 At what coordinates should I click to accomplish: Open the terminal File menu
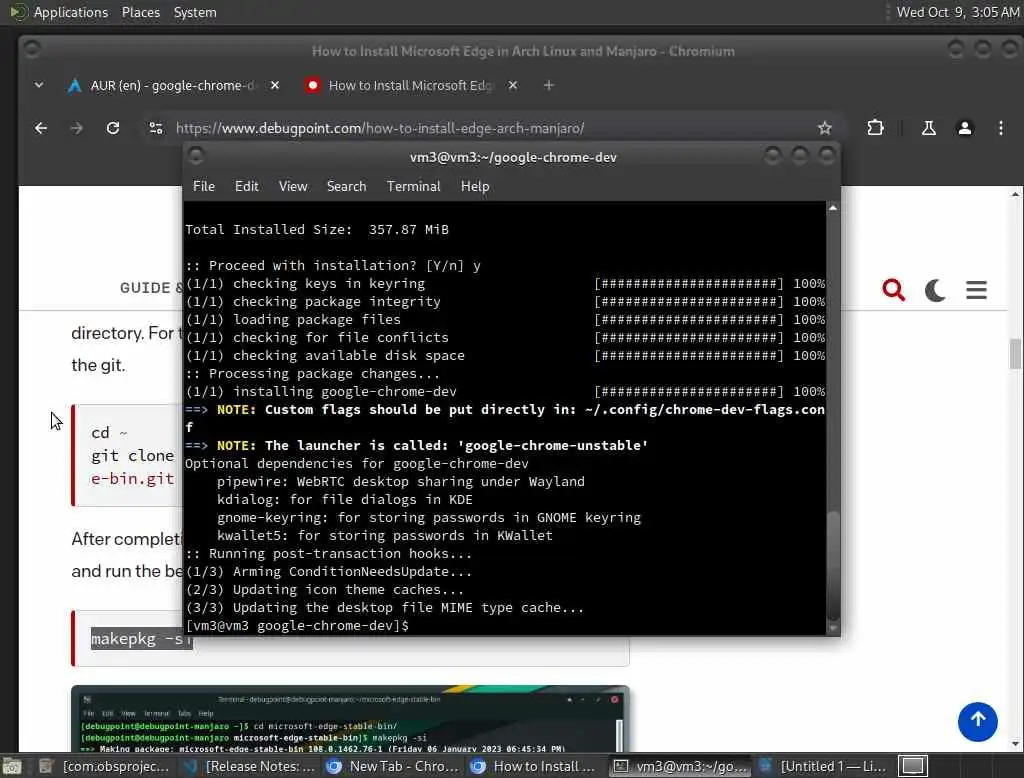point(204,186)
